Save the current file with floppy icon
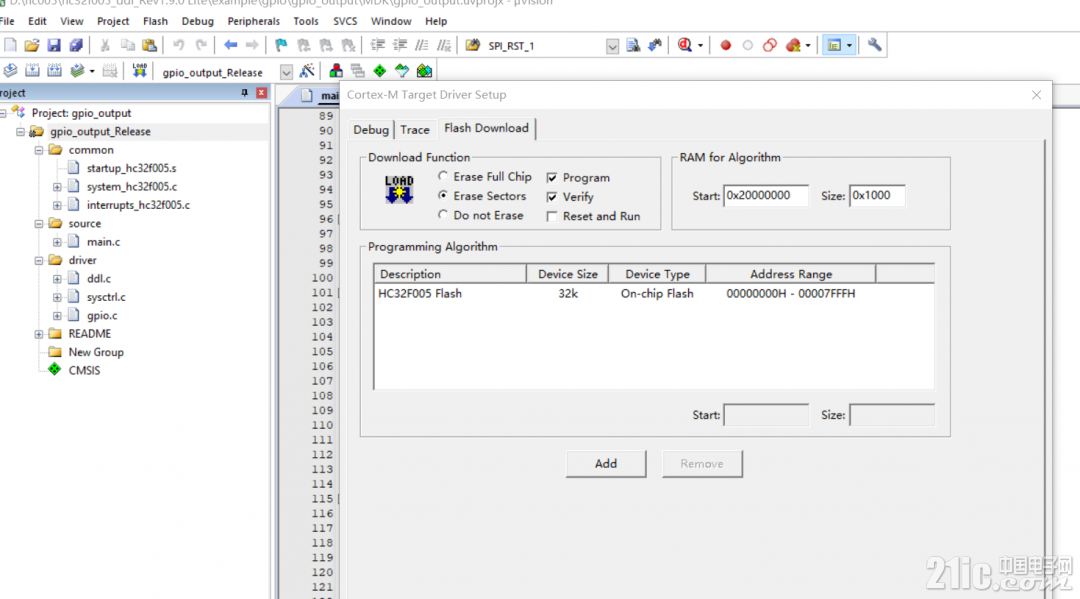This screenshot has height=599, width=1080. pos(54,45)
